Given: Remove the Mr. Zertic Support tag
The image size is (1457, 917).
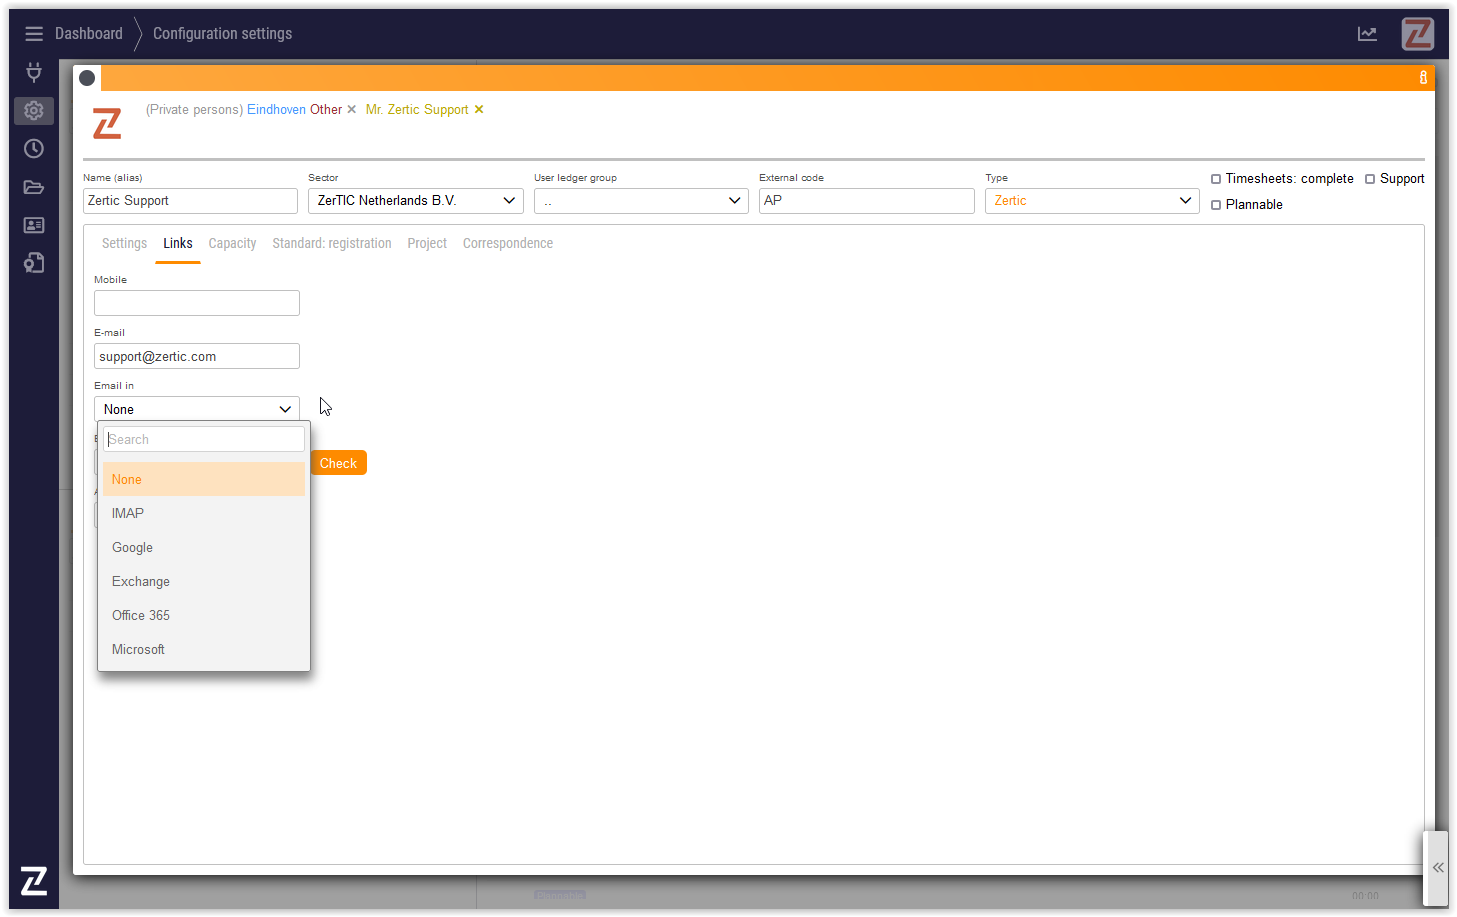Looking at the screenshot, I should [479, 110].
